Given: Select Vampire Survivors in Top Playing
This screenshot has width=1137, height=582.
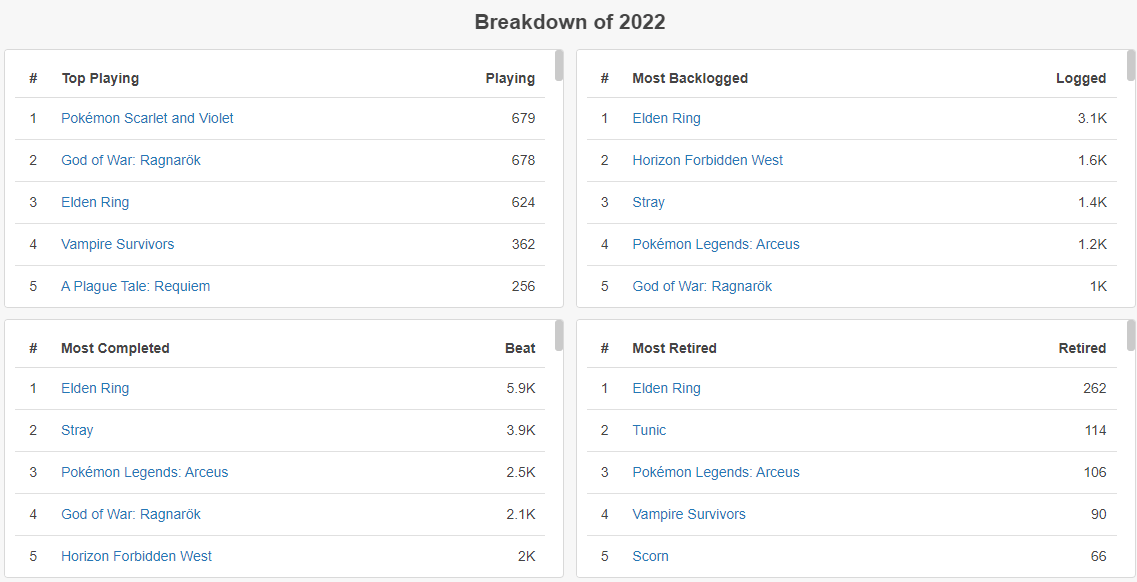Looking at the screenshot, I should tap(117, 244).
